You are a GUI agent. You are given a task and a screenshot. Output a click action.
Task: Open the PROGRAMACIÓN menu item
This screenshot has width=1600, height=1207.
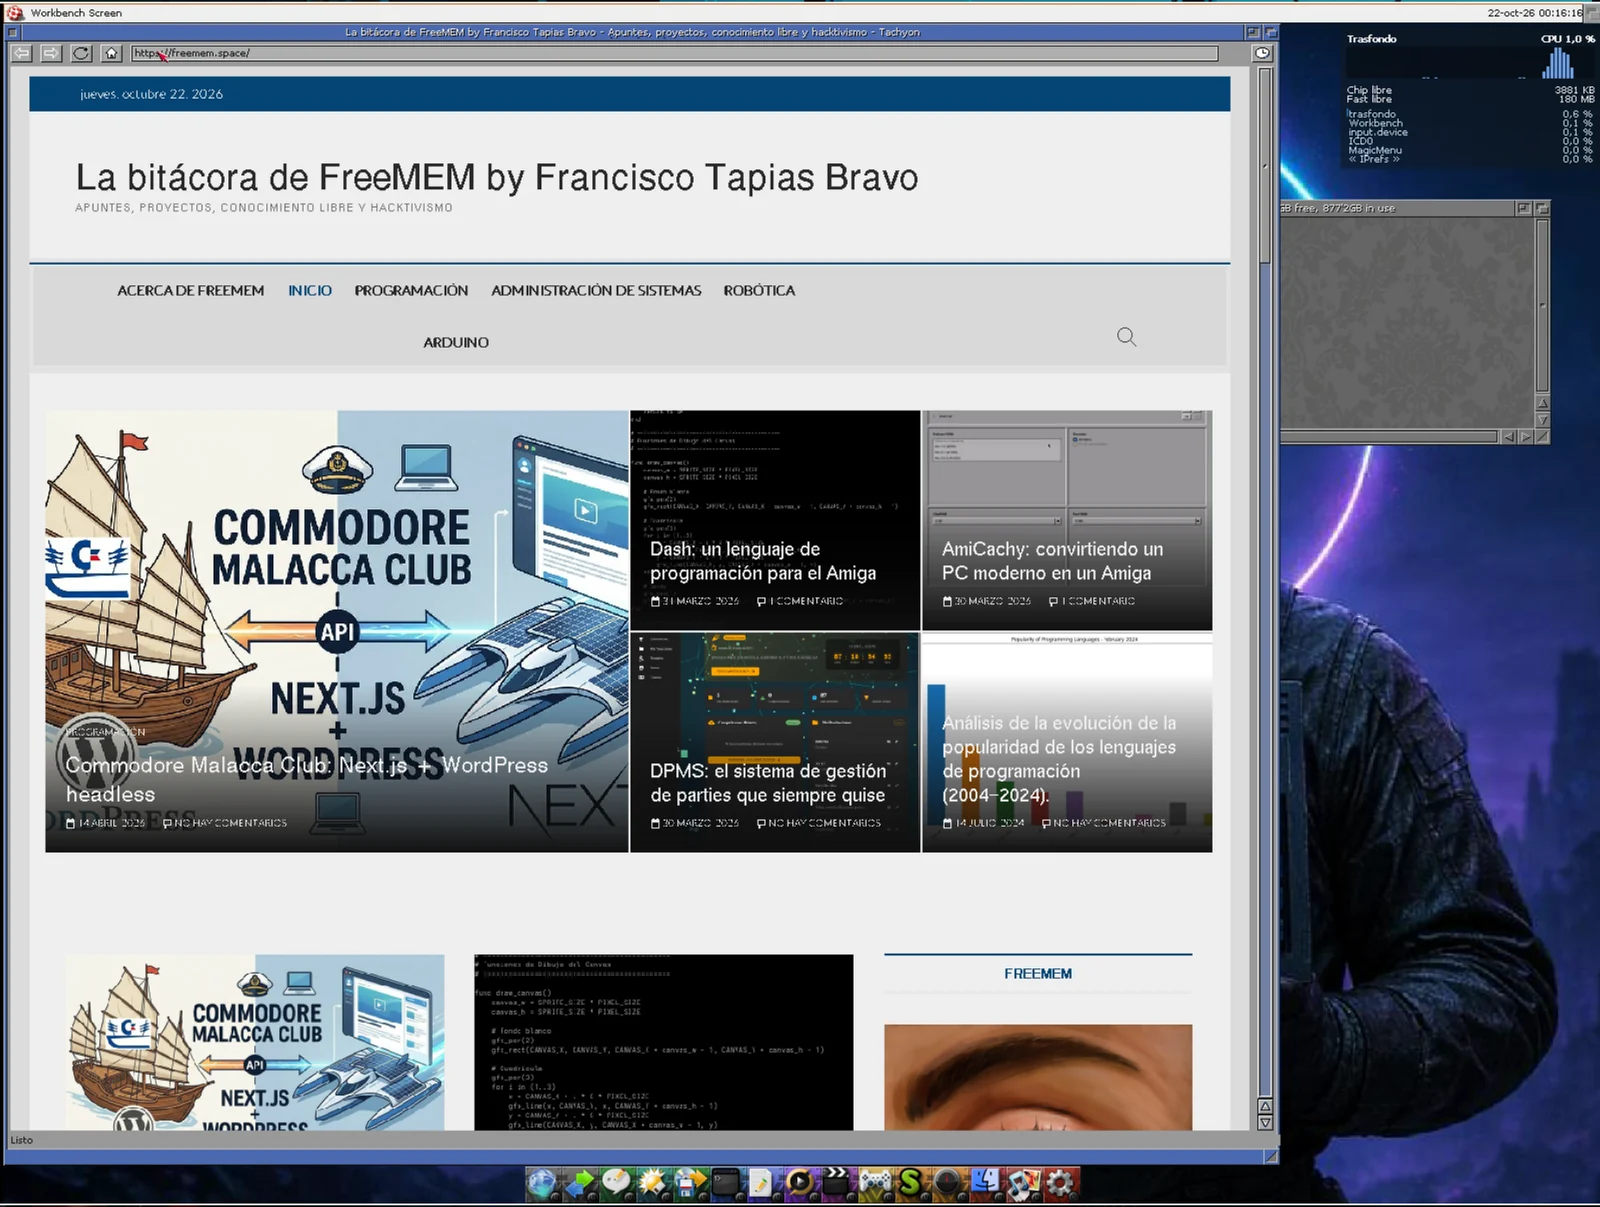pos(411,290)
